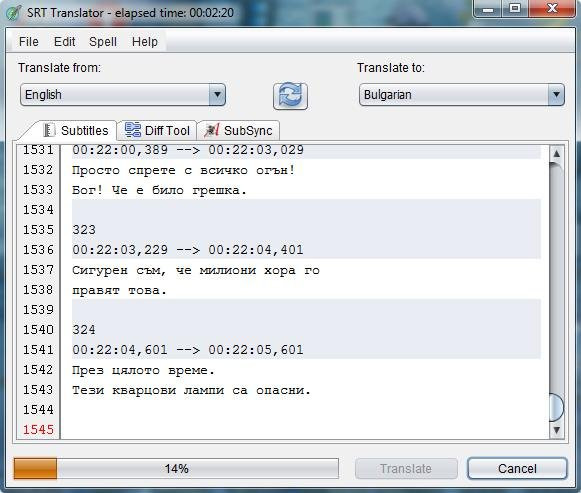Screen dimensions: 581x493
Task: Open the File menu
Action: point(29,41)
